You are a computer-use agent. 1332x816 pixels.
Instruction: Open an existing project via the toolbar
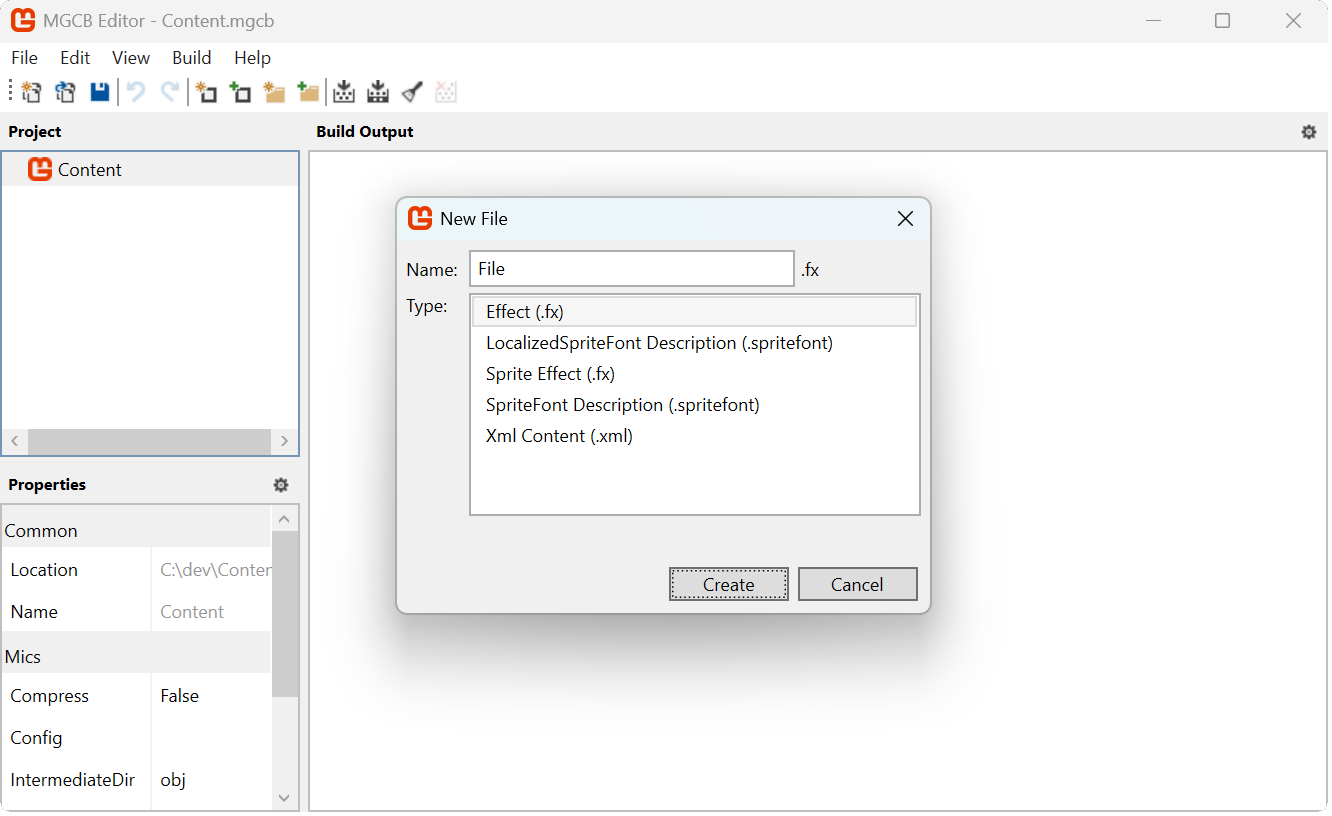[x=65, y=91]
